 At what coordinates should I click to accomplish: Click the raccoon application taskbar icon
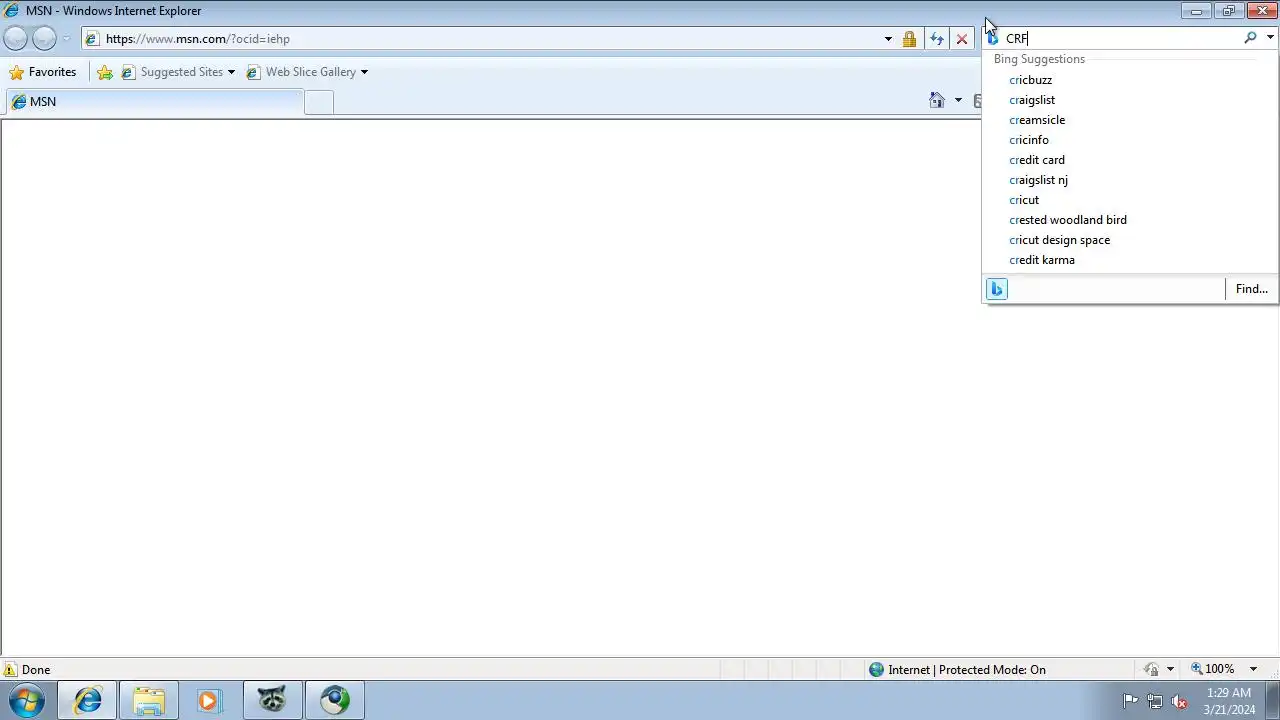pyautogui.click(x=272, y=701)
